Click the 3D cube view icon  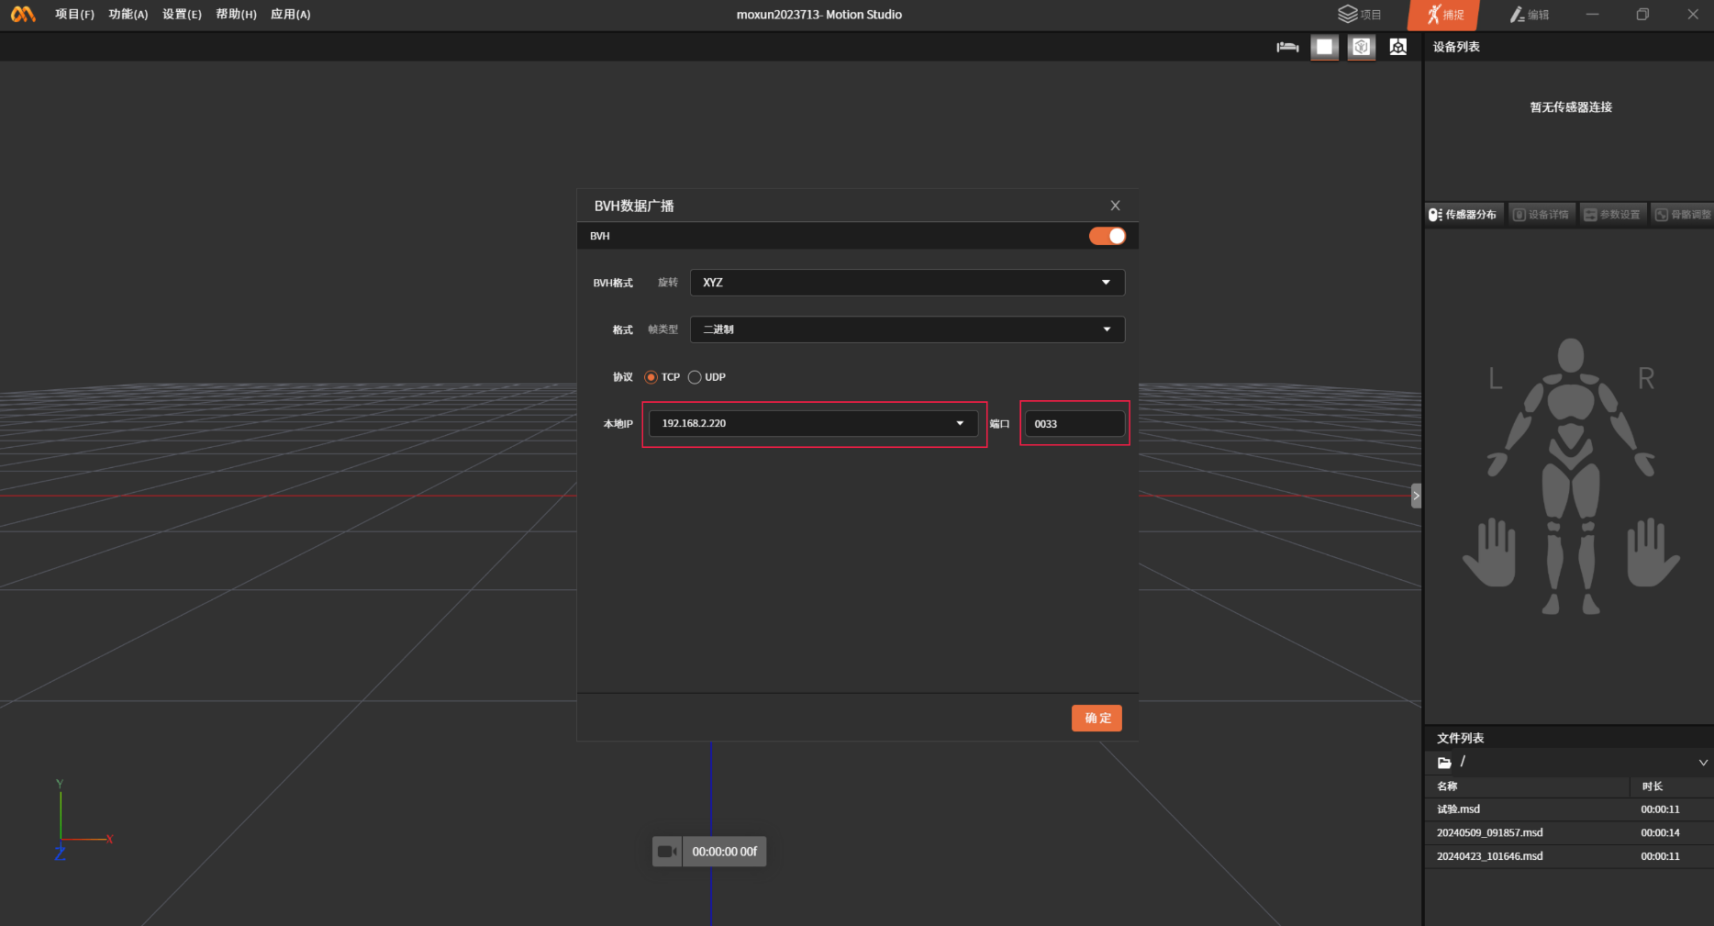click(1361, 47)
